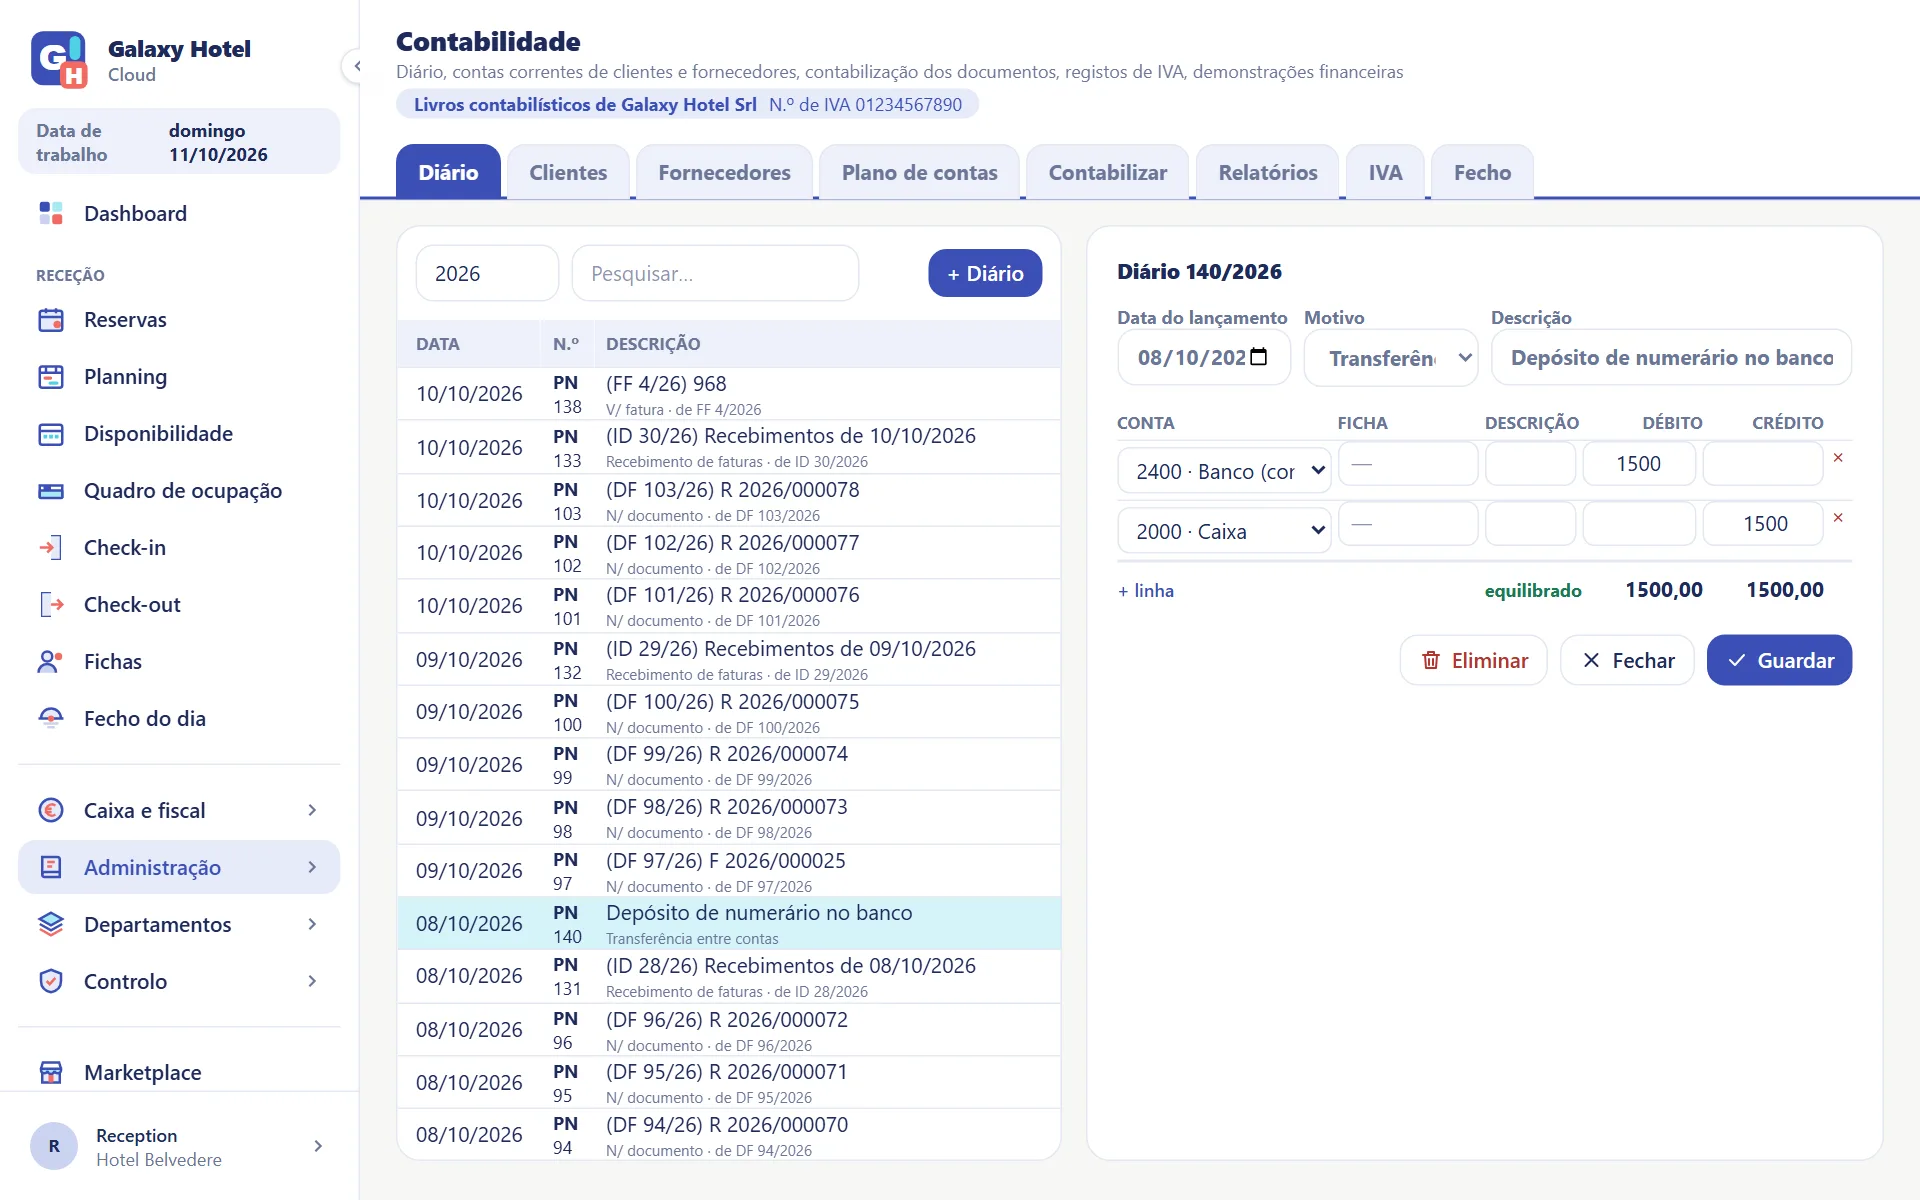Image resolution: width=1920 pixels, height=1200 pixels.
Task: Click the 2026 year field
Action: [487, 273]
